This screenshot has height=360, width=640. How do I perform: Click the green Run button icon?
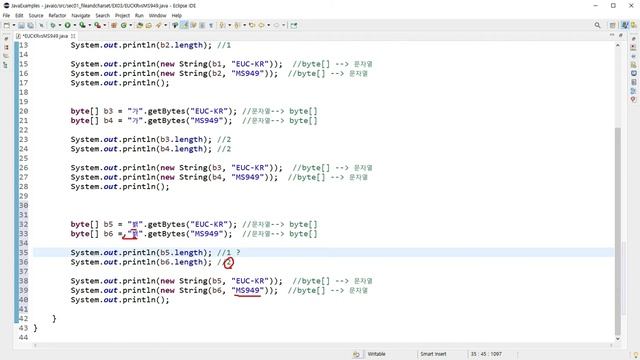click(67, 25)
